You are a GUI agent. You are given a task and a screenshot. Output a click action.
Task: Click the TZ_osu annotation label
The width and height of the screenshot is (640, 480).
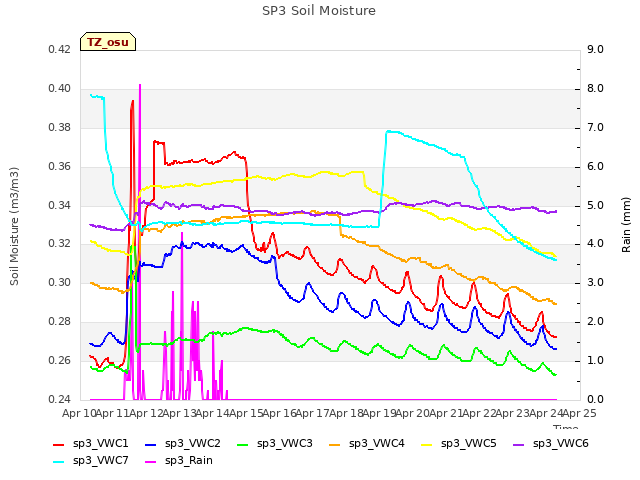(108, 42)
